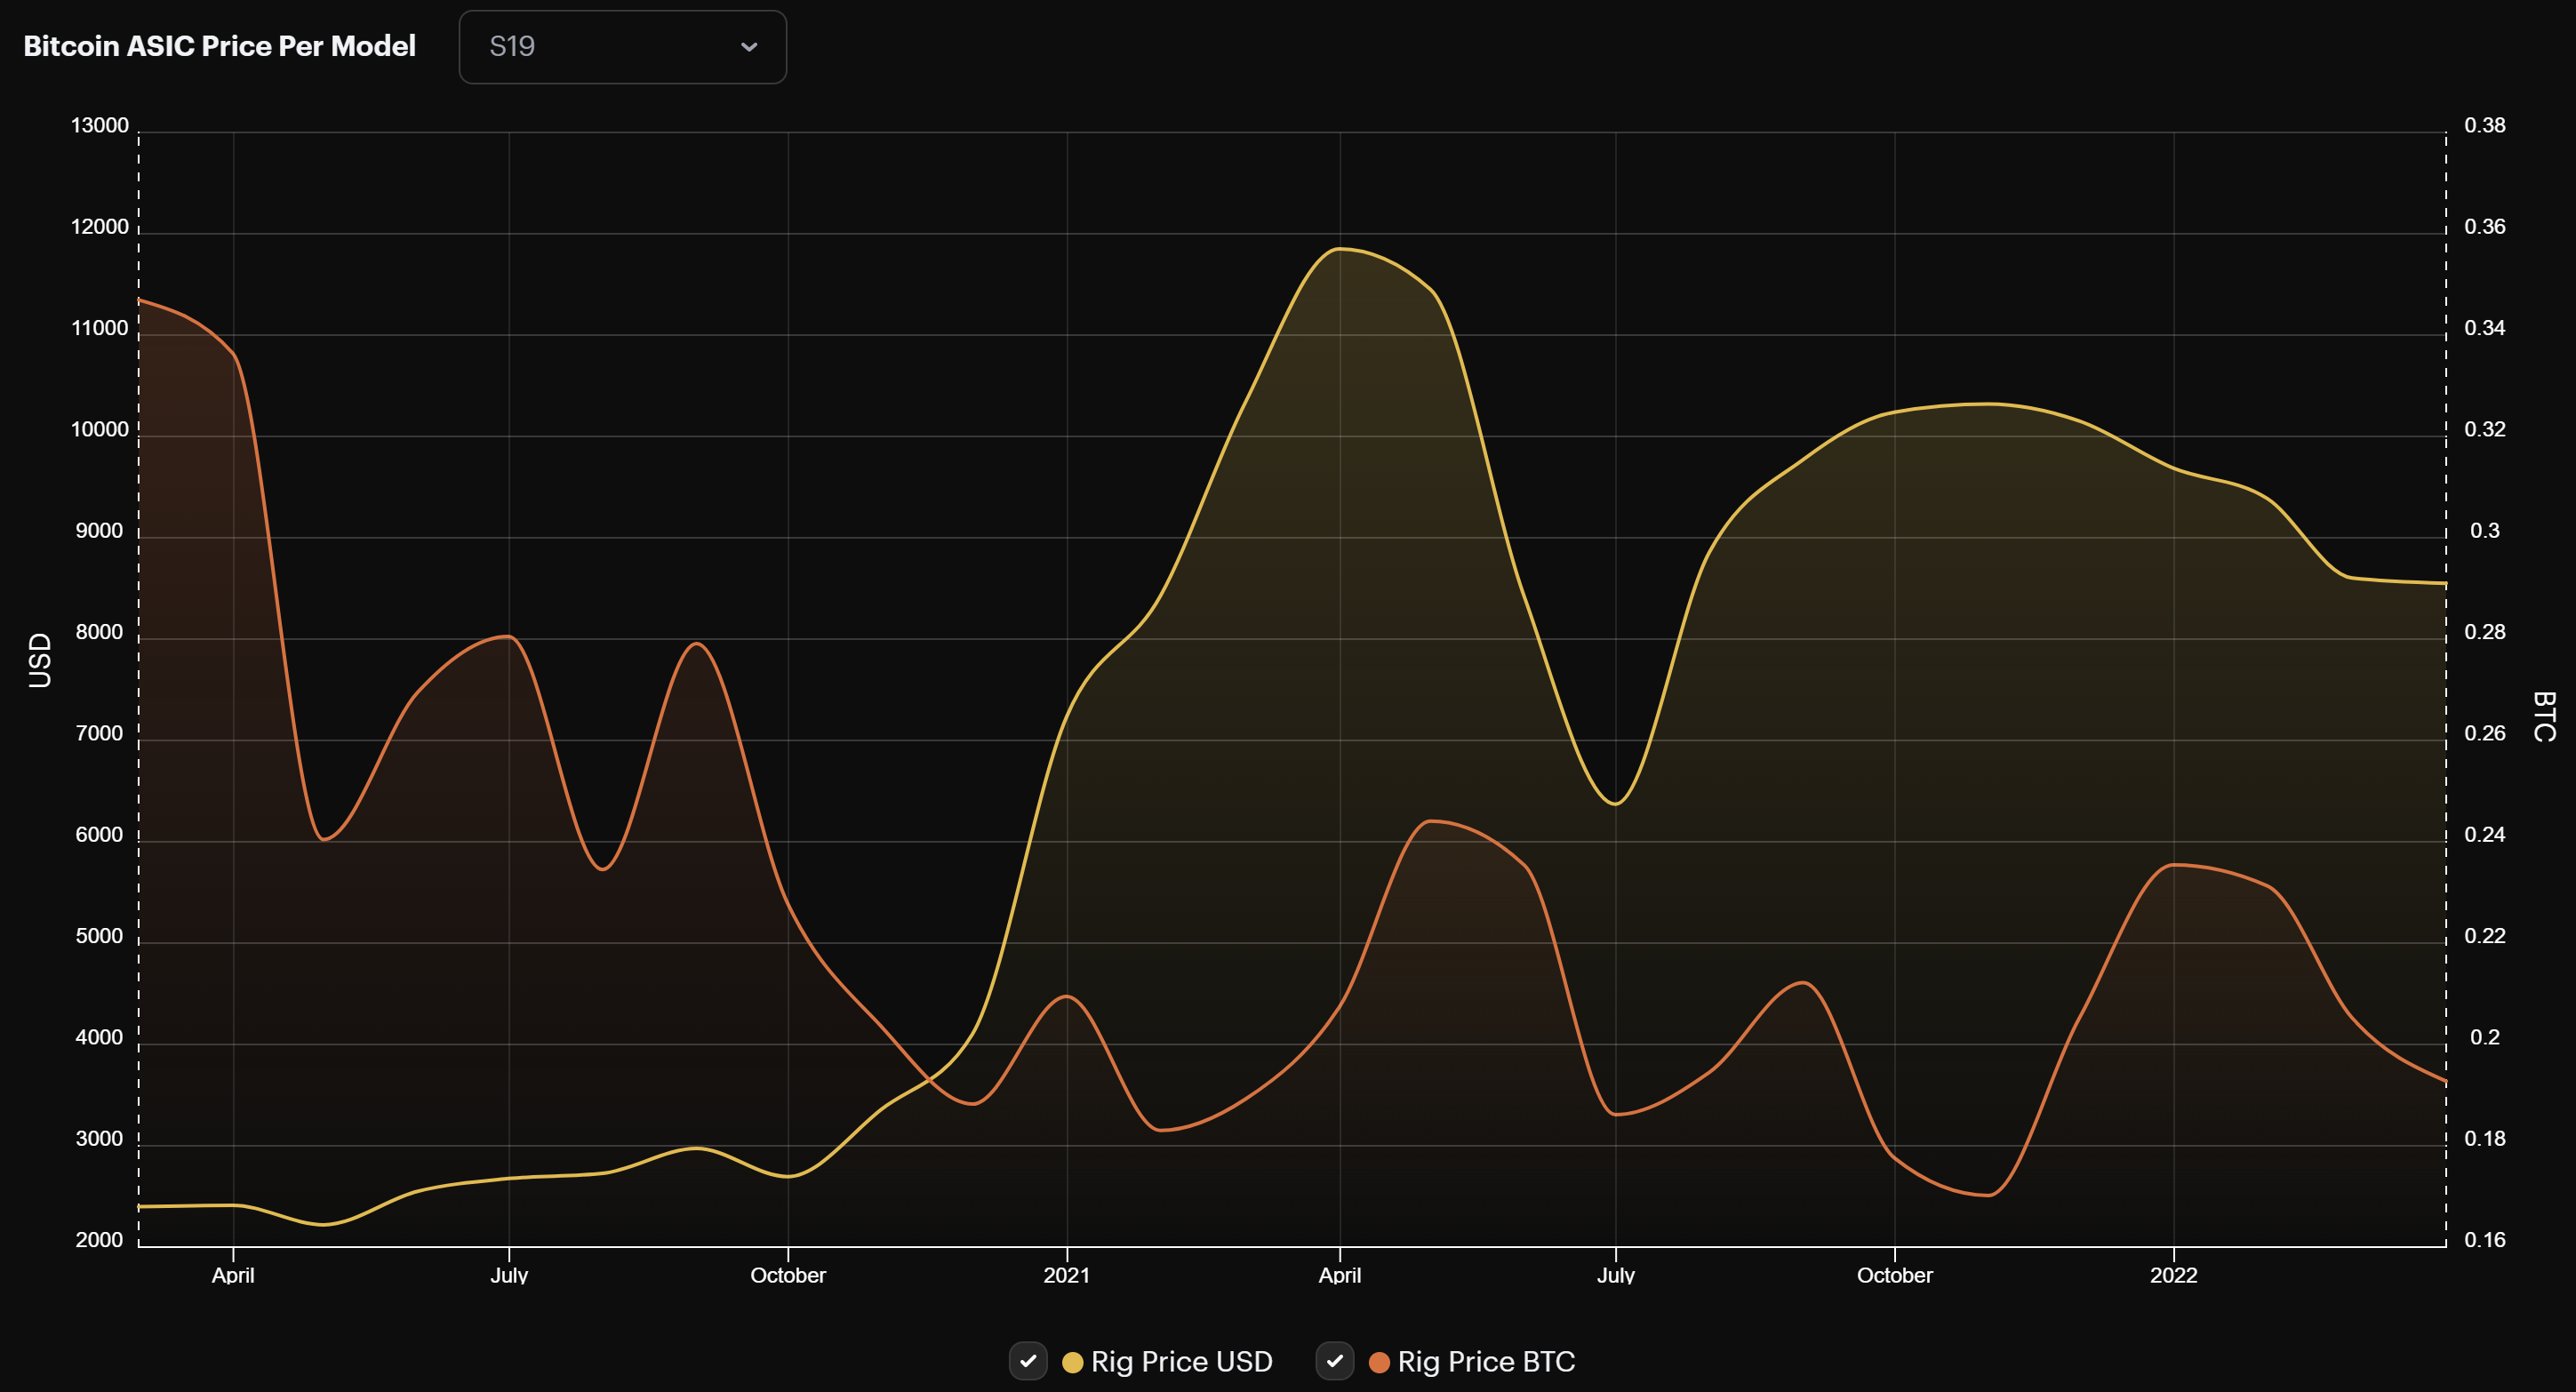Click the Rig Price BTC legend label
Screen dimensions: 2576x1392
[1486, 1361]
